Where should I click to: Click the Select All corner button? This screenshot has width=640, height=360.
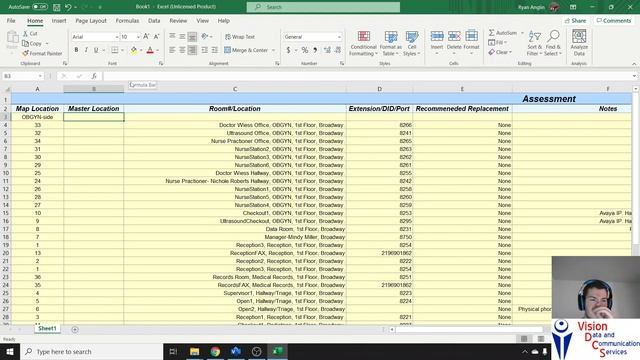[6, 89]
